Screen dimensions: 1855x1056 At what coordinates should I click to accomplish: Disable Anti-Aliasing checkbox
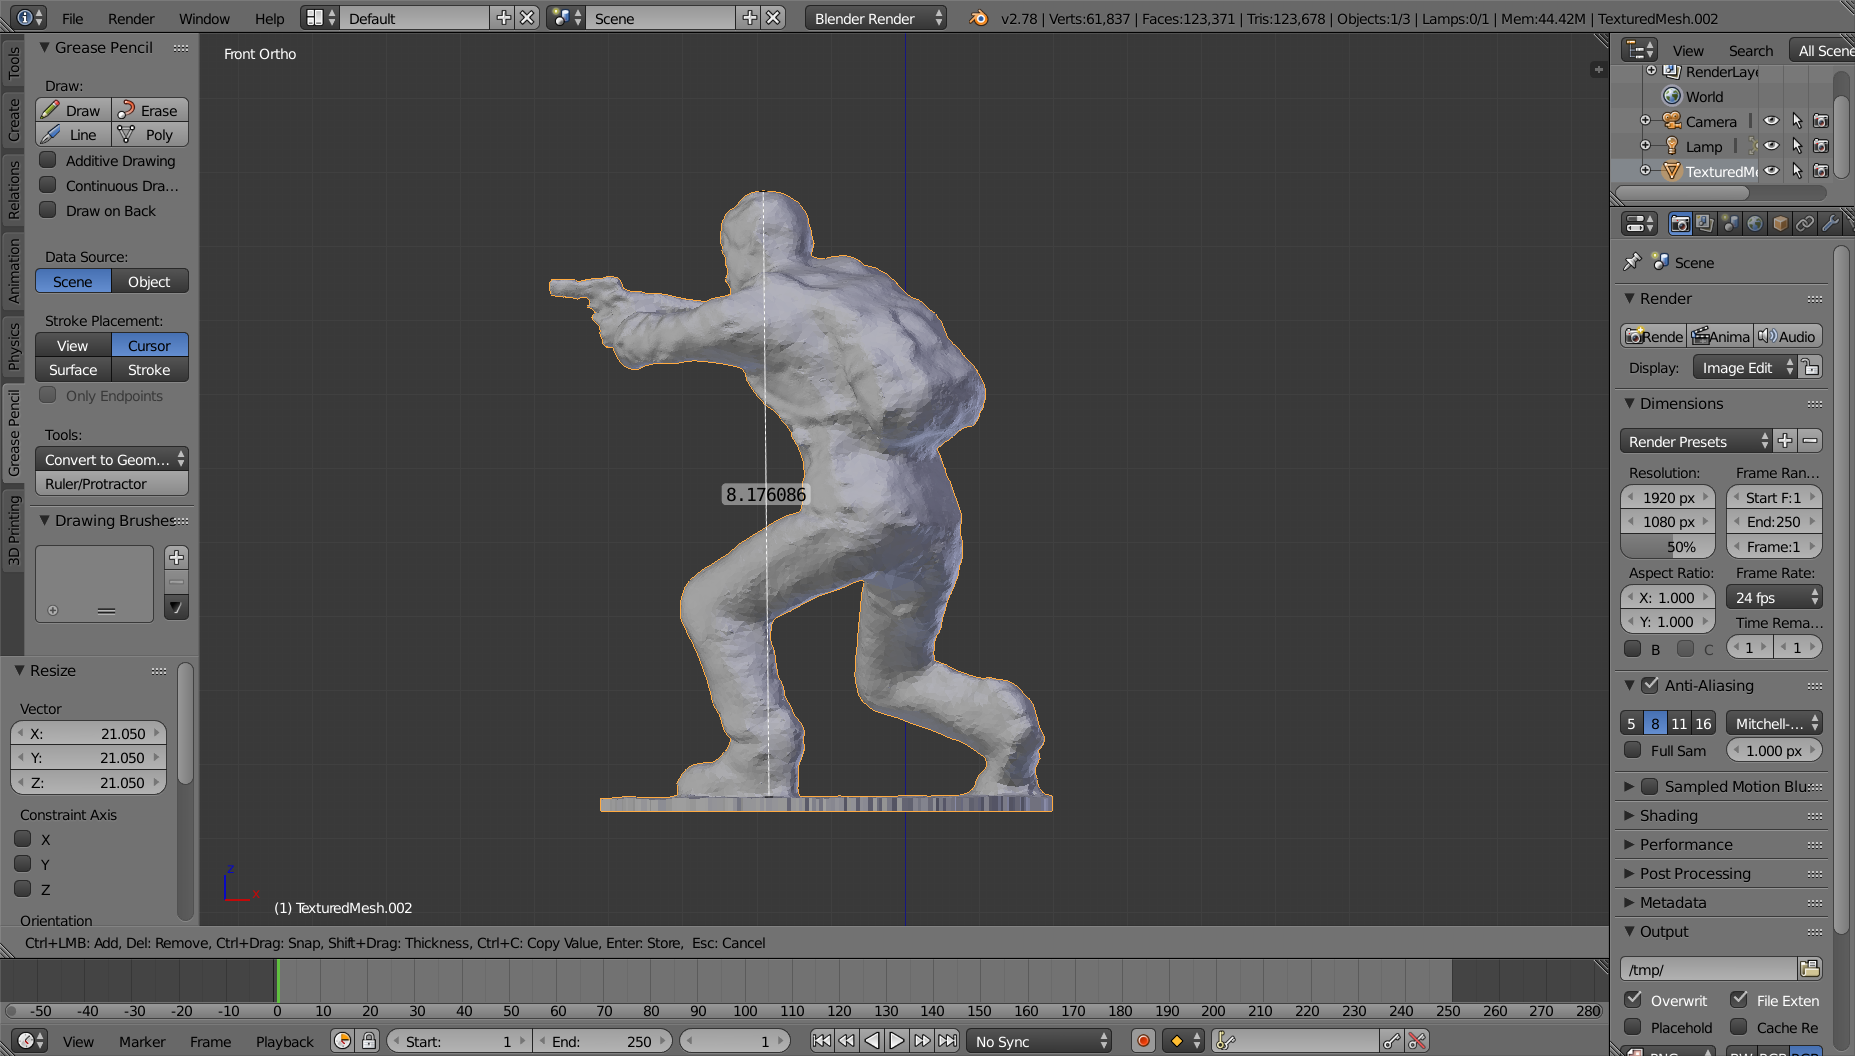1650,685
